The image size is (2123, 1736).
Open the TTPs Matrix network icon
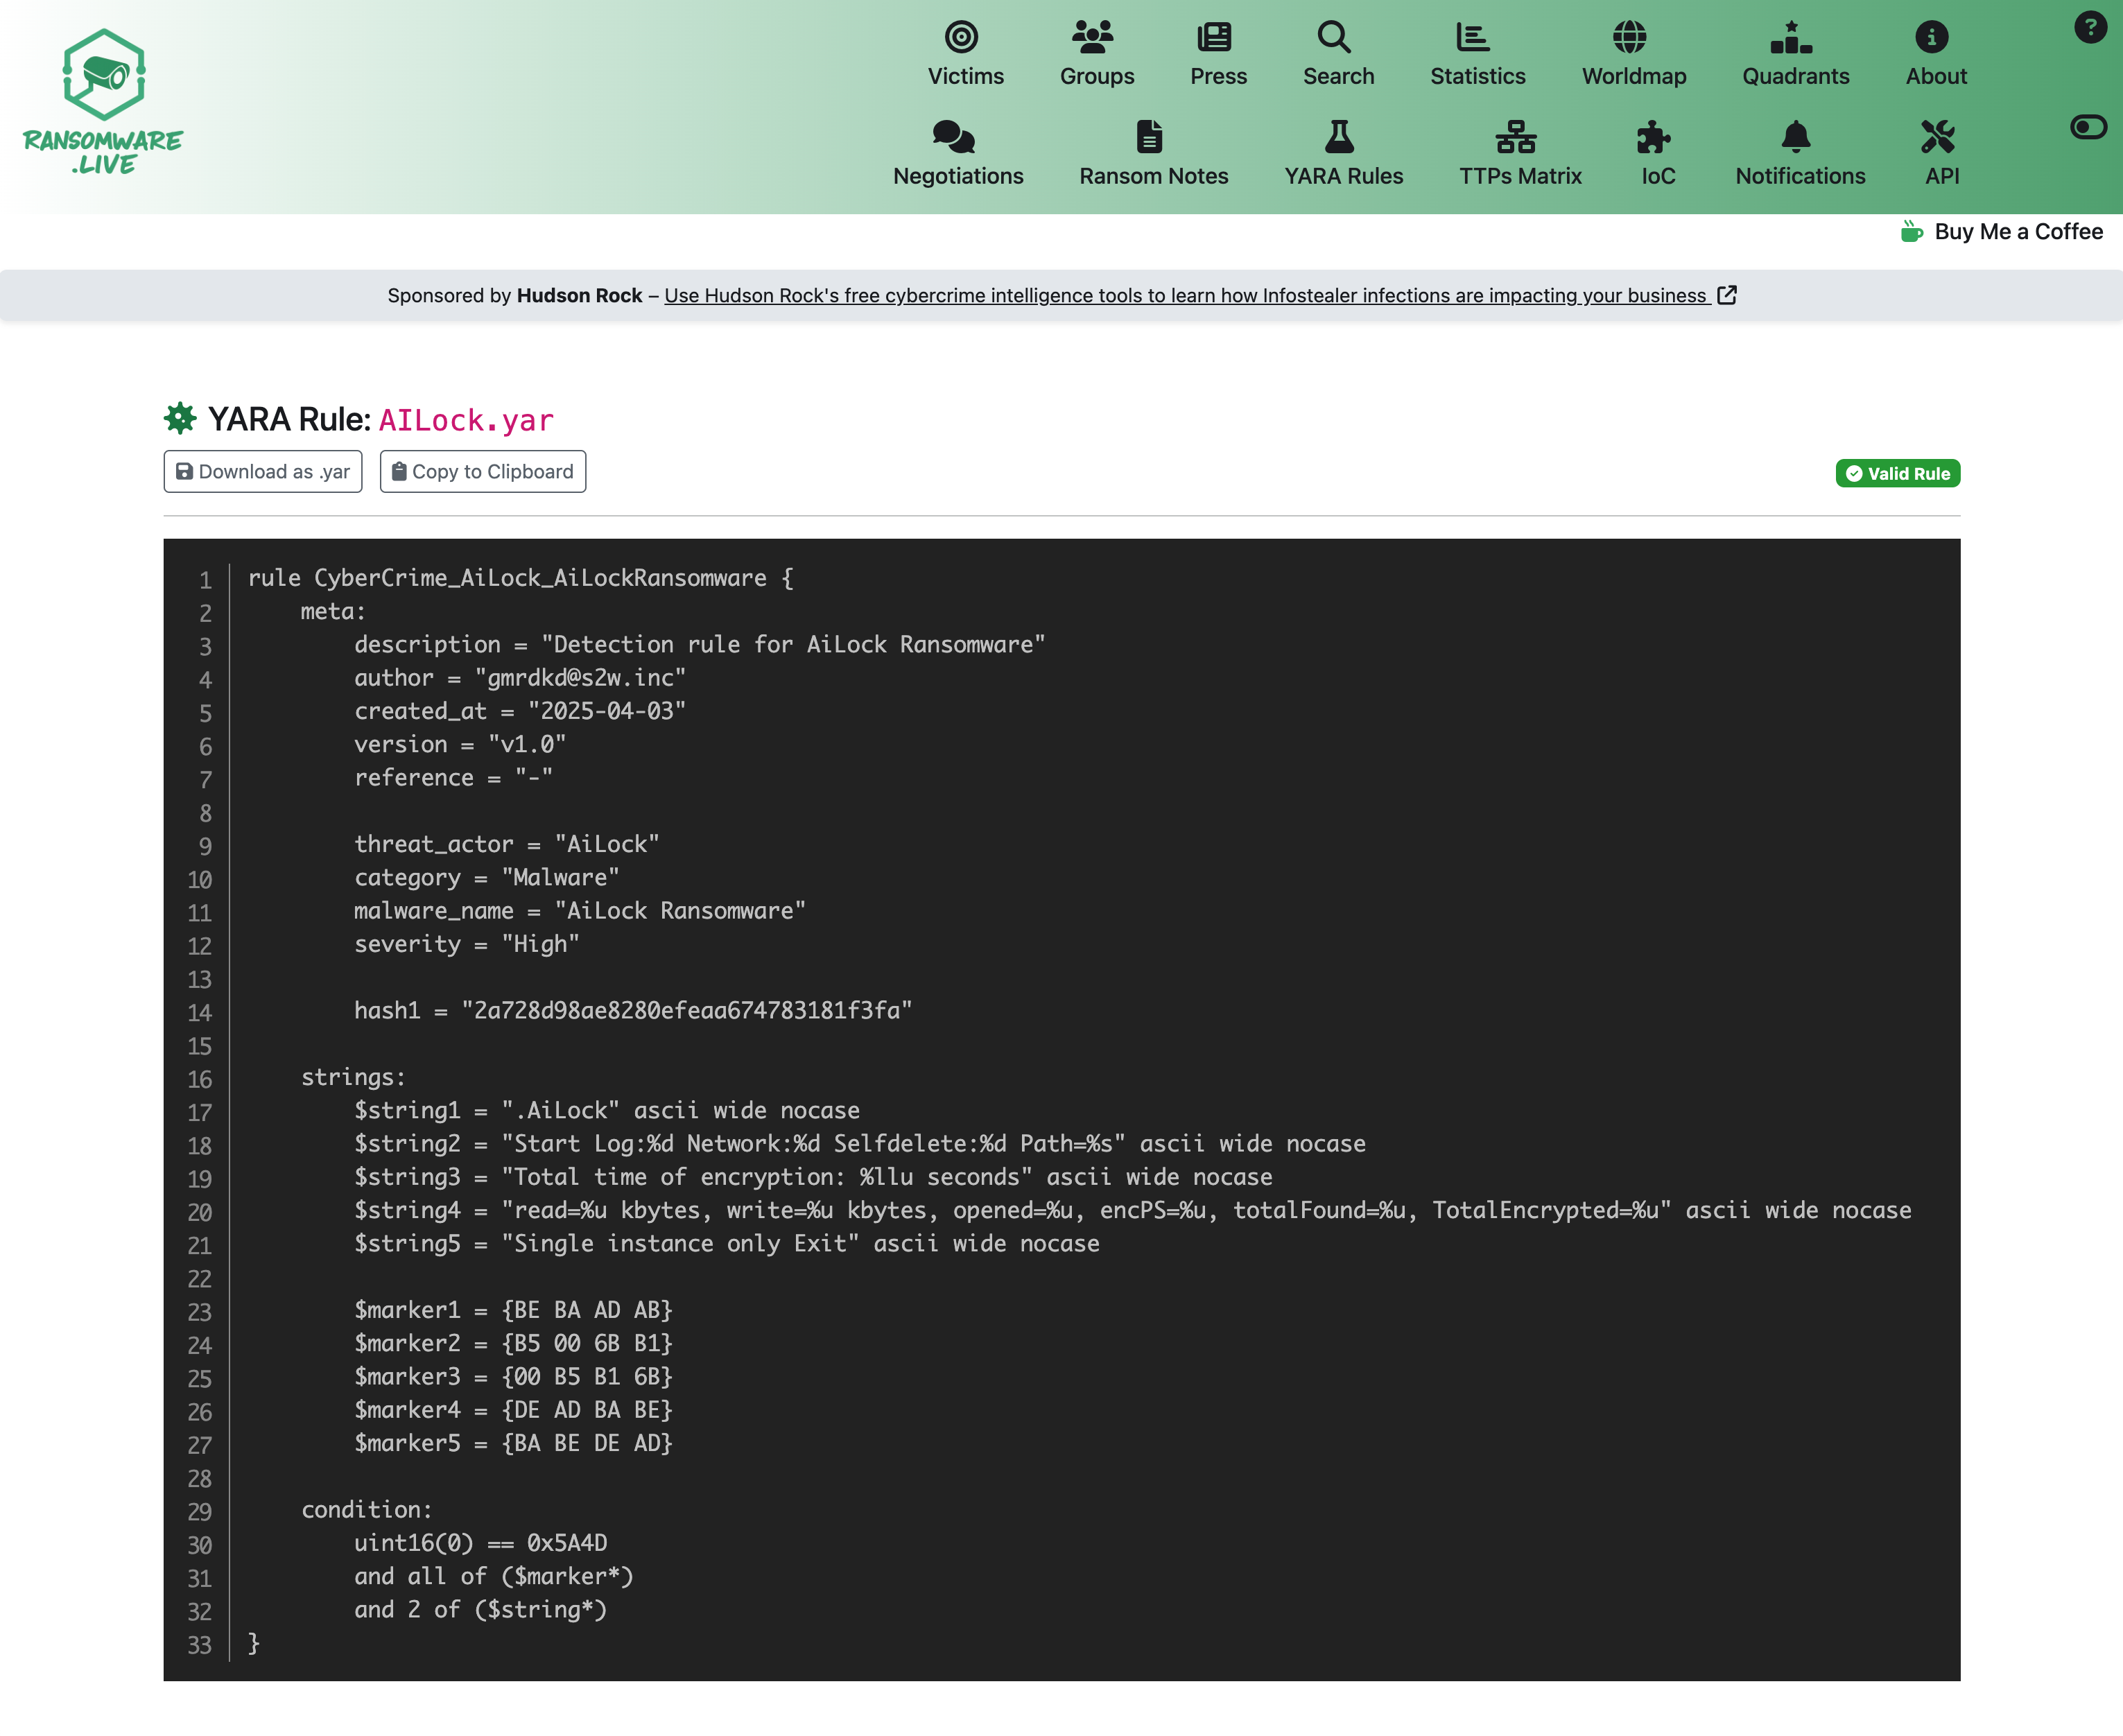click(1515, 137)
